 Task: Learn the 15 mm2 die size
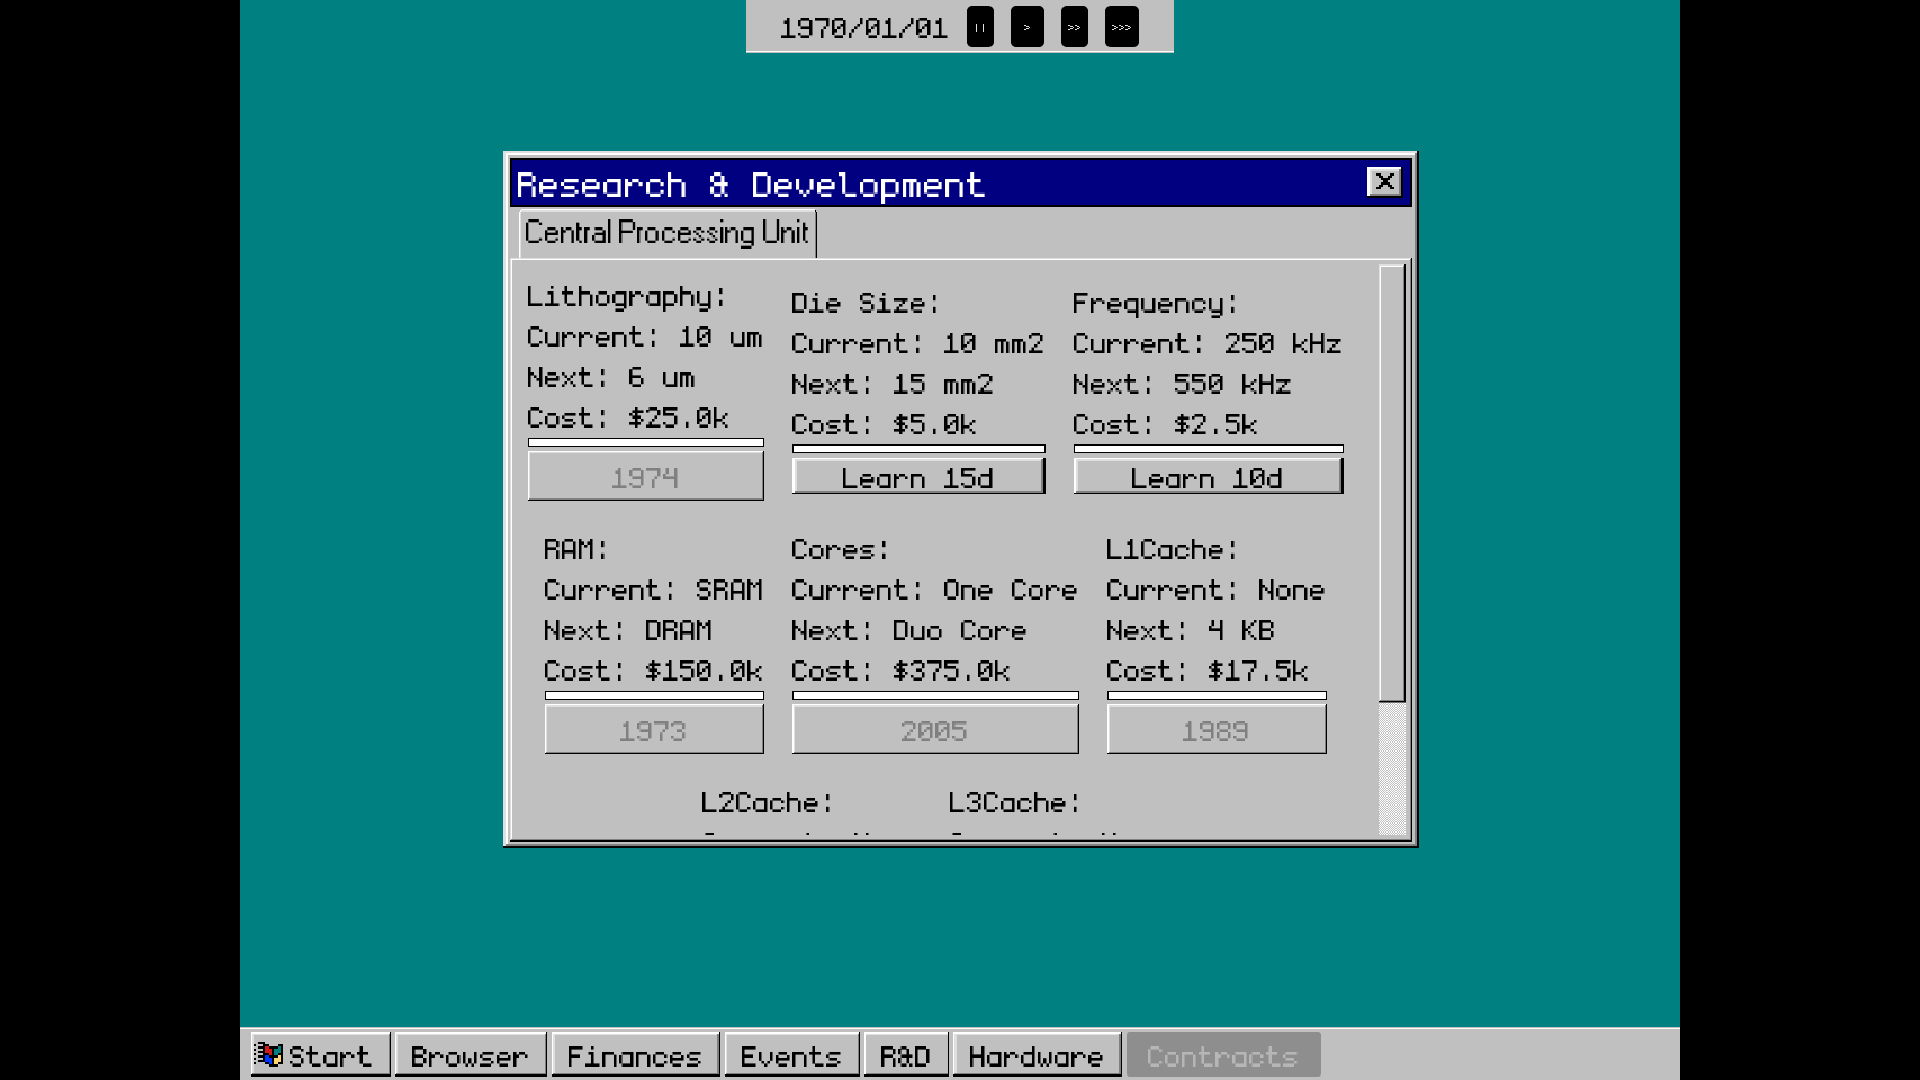point(918,477)
